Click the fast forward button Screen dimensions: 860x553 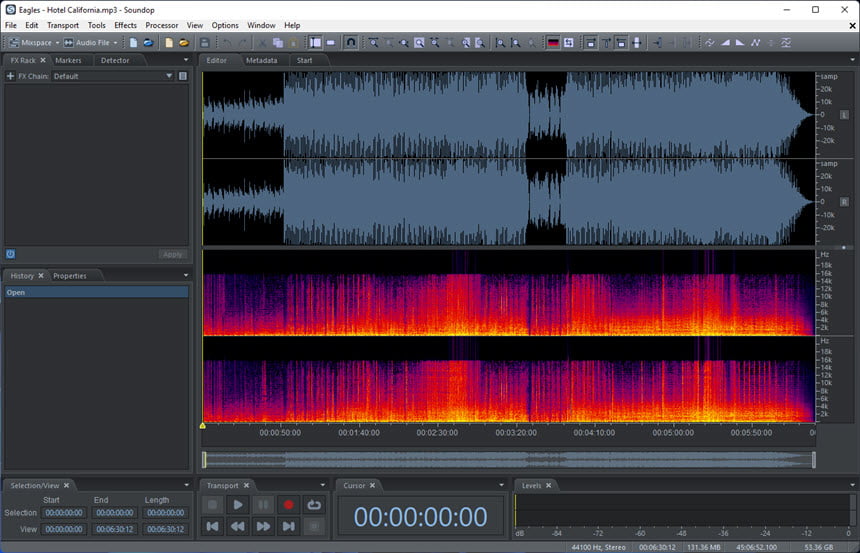click(263, 527)
